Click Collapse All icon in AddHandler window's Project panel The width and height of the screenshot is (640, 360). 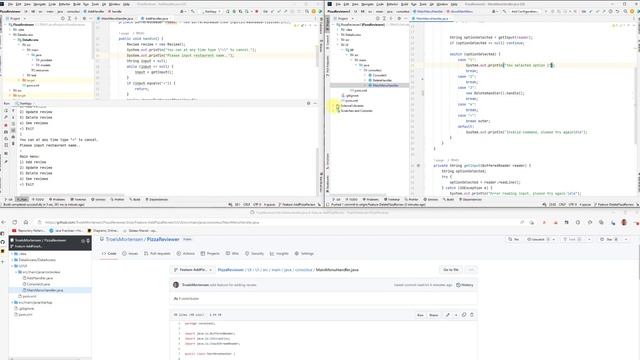coord(76,18)
